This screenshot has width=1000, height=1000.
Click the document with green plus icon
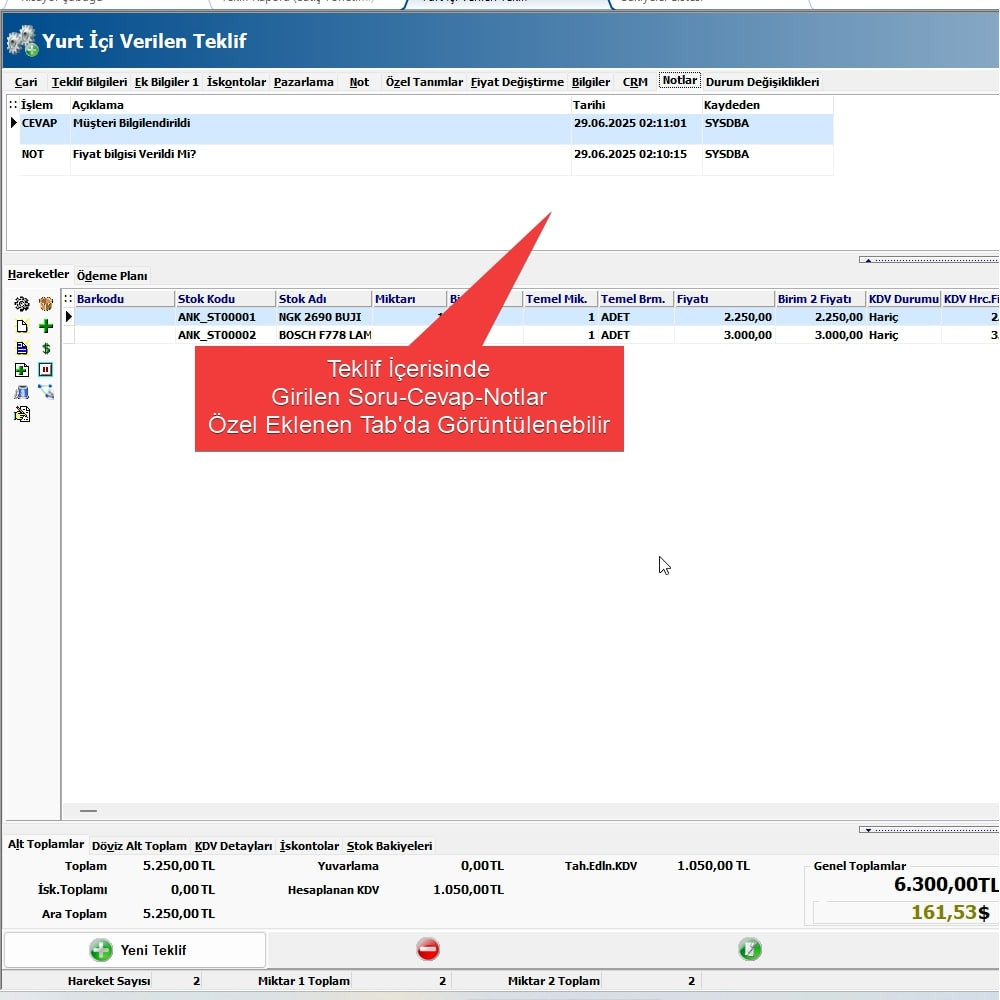(x=21, y=370)
